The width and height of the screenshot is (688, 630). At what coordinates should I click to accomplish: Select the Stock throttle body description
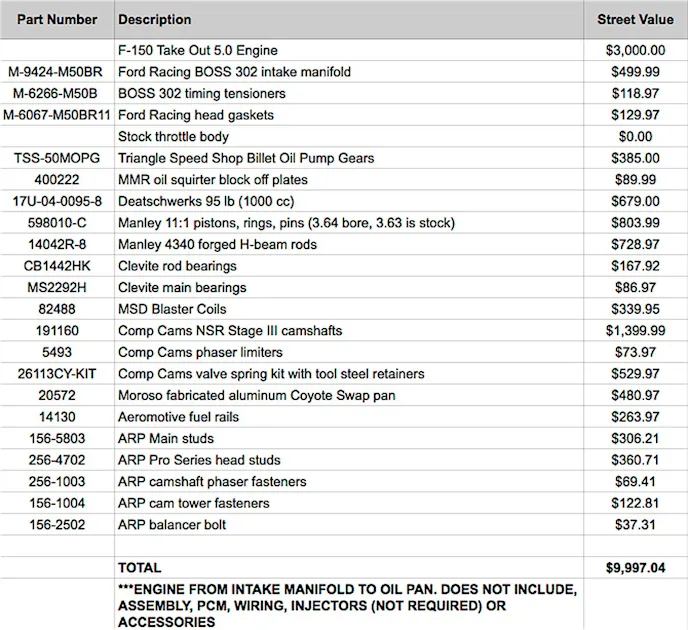[x=173, y=136]
